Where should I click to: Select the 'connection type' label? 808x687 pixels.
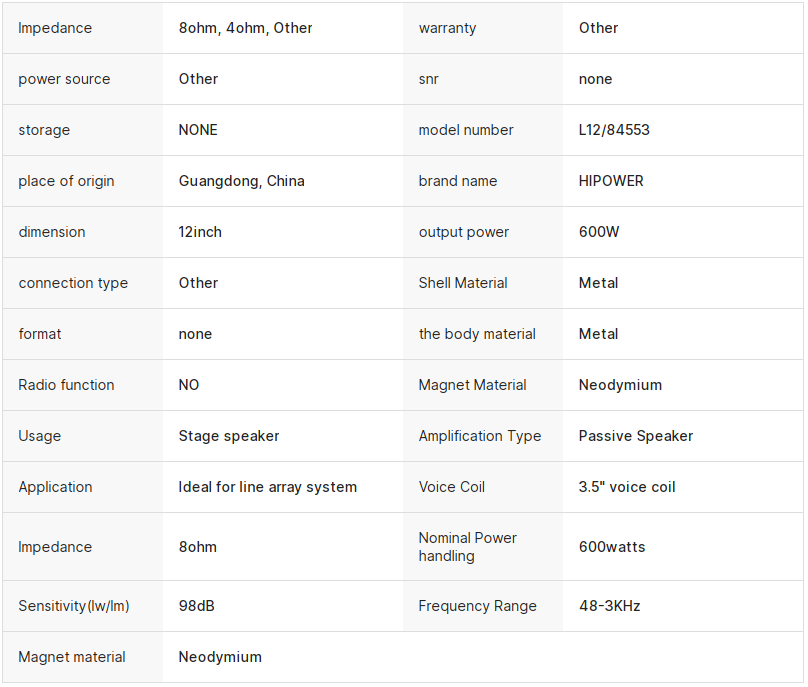click(x=73, y=283)
